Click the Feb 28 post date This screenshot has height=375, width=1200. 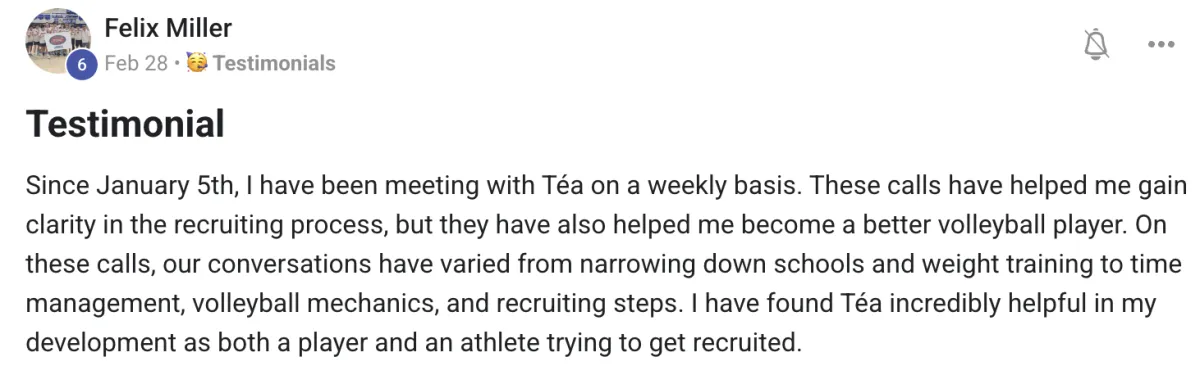pyautogui.click(x=136, y=63)
